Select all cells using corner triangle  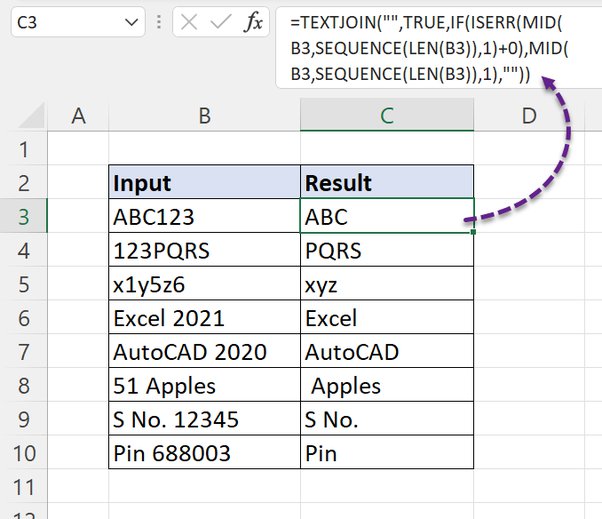click(x=32, y=116)
